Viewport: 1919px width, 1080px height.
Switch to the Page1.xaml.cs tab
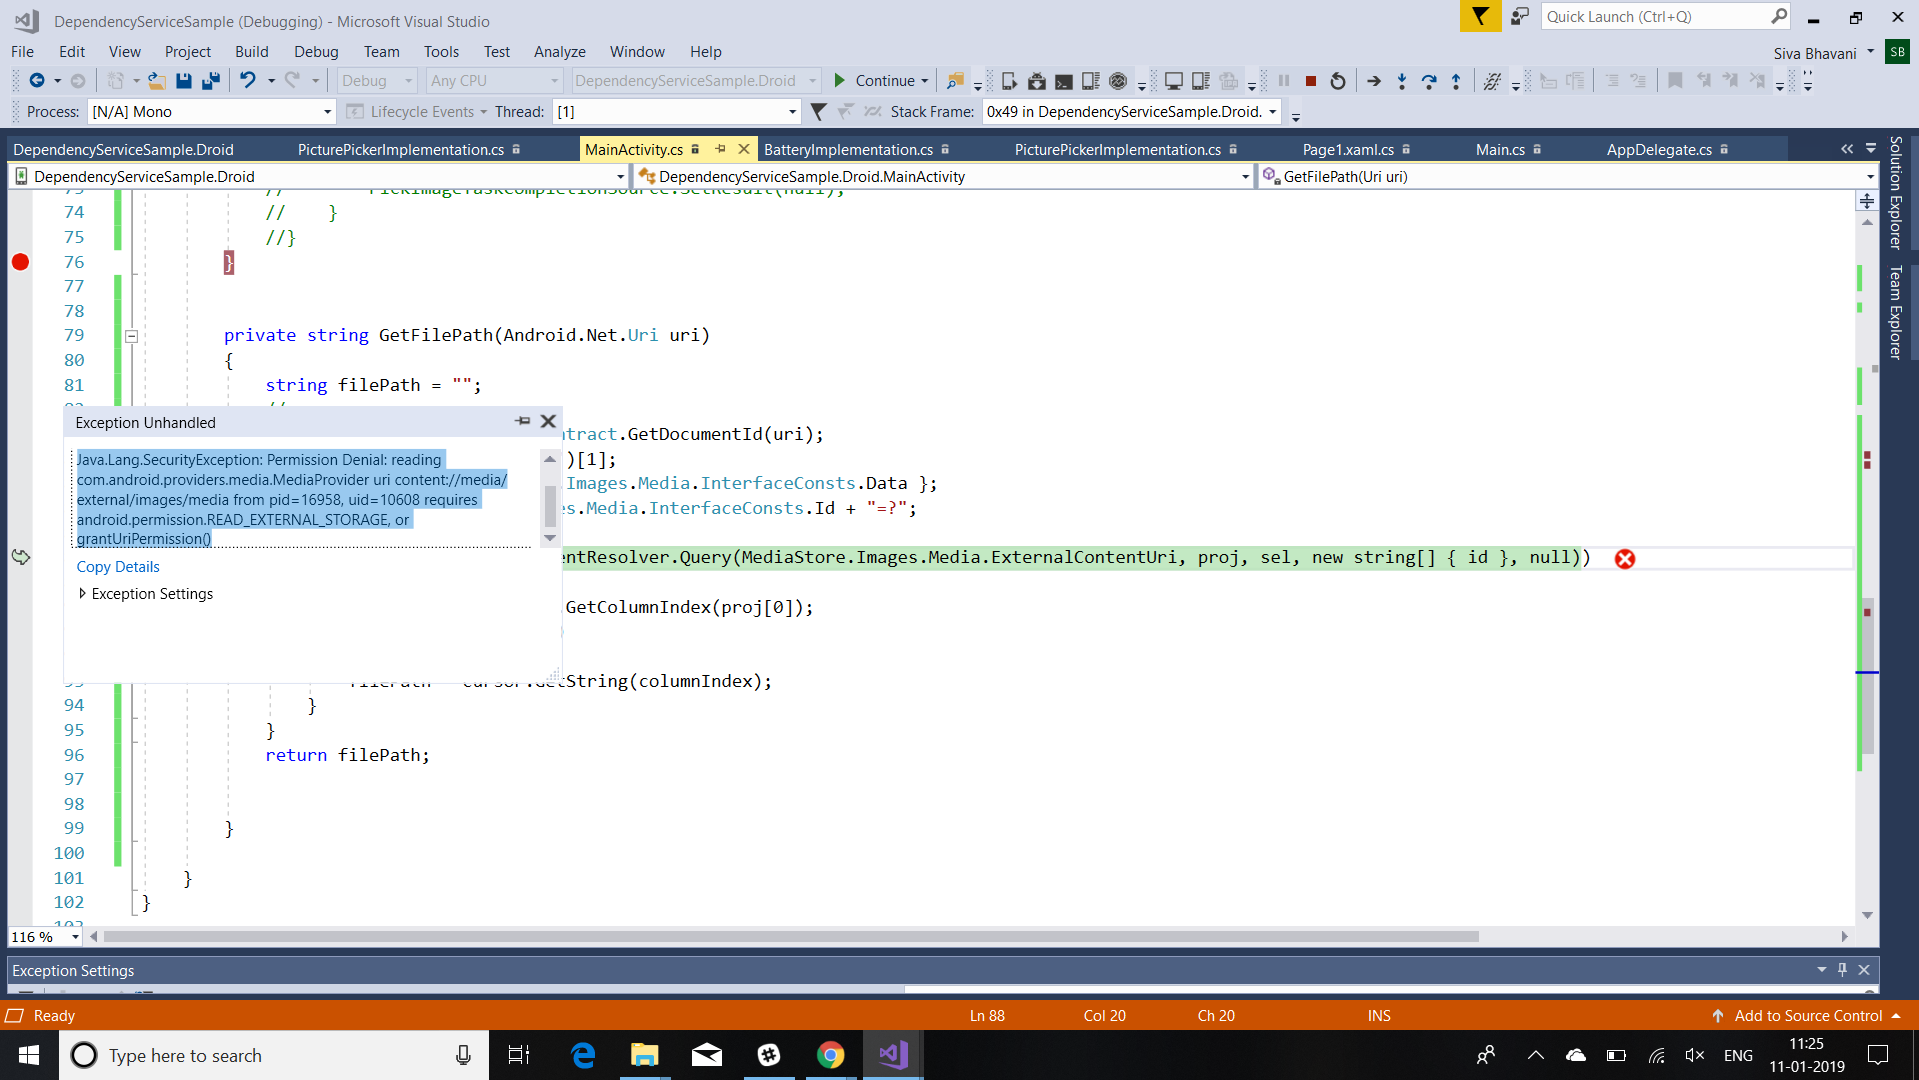tap(1348, 150)
